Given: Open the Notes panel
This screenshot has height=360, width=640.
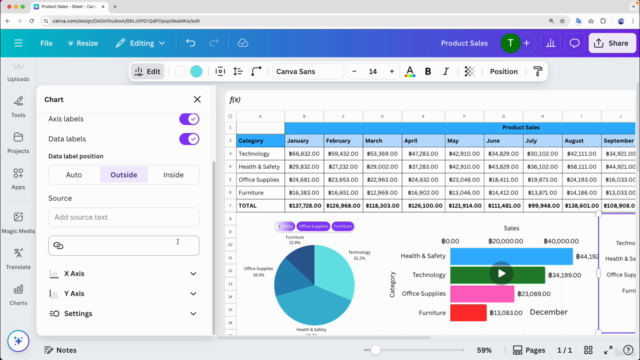Looking at the screenshot, I should [60, 350].
